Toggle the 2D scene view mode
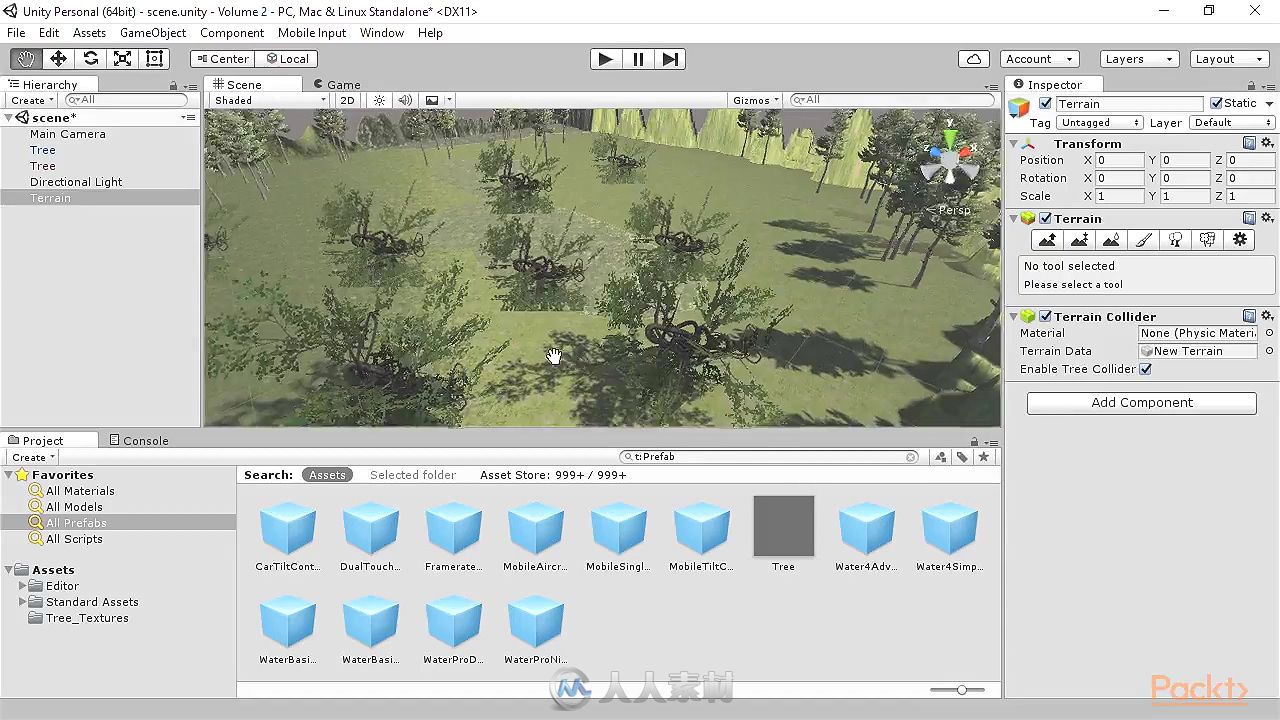 pyautogui.click(x=347, y=100)
